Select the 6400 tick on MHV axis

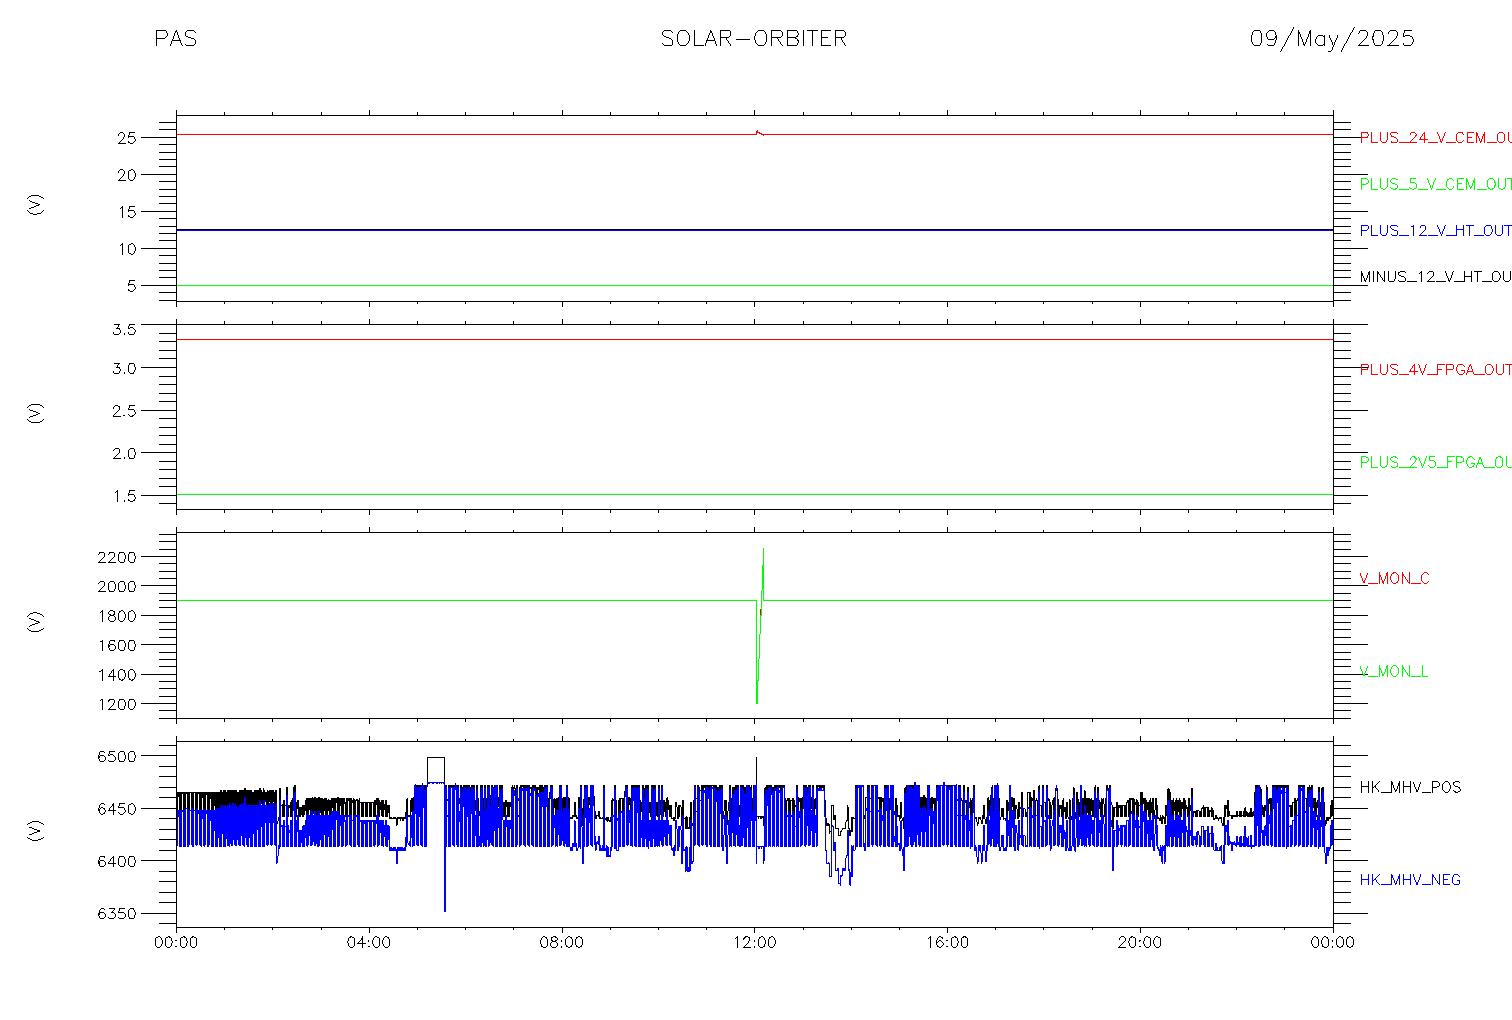(118, 861)
